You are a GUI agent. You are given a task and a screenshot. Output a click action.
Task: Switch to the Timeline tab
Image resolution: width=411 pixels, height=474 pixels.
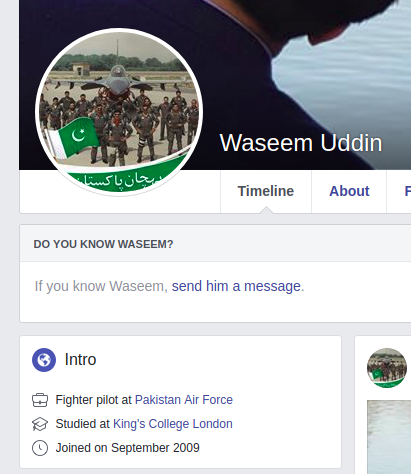[266, 191]
